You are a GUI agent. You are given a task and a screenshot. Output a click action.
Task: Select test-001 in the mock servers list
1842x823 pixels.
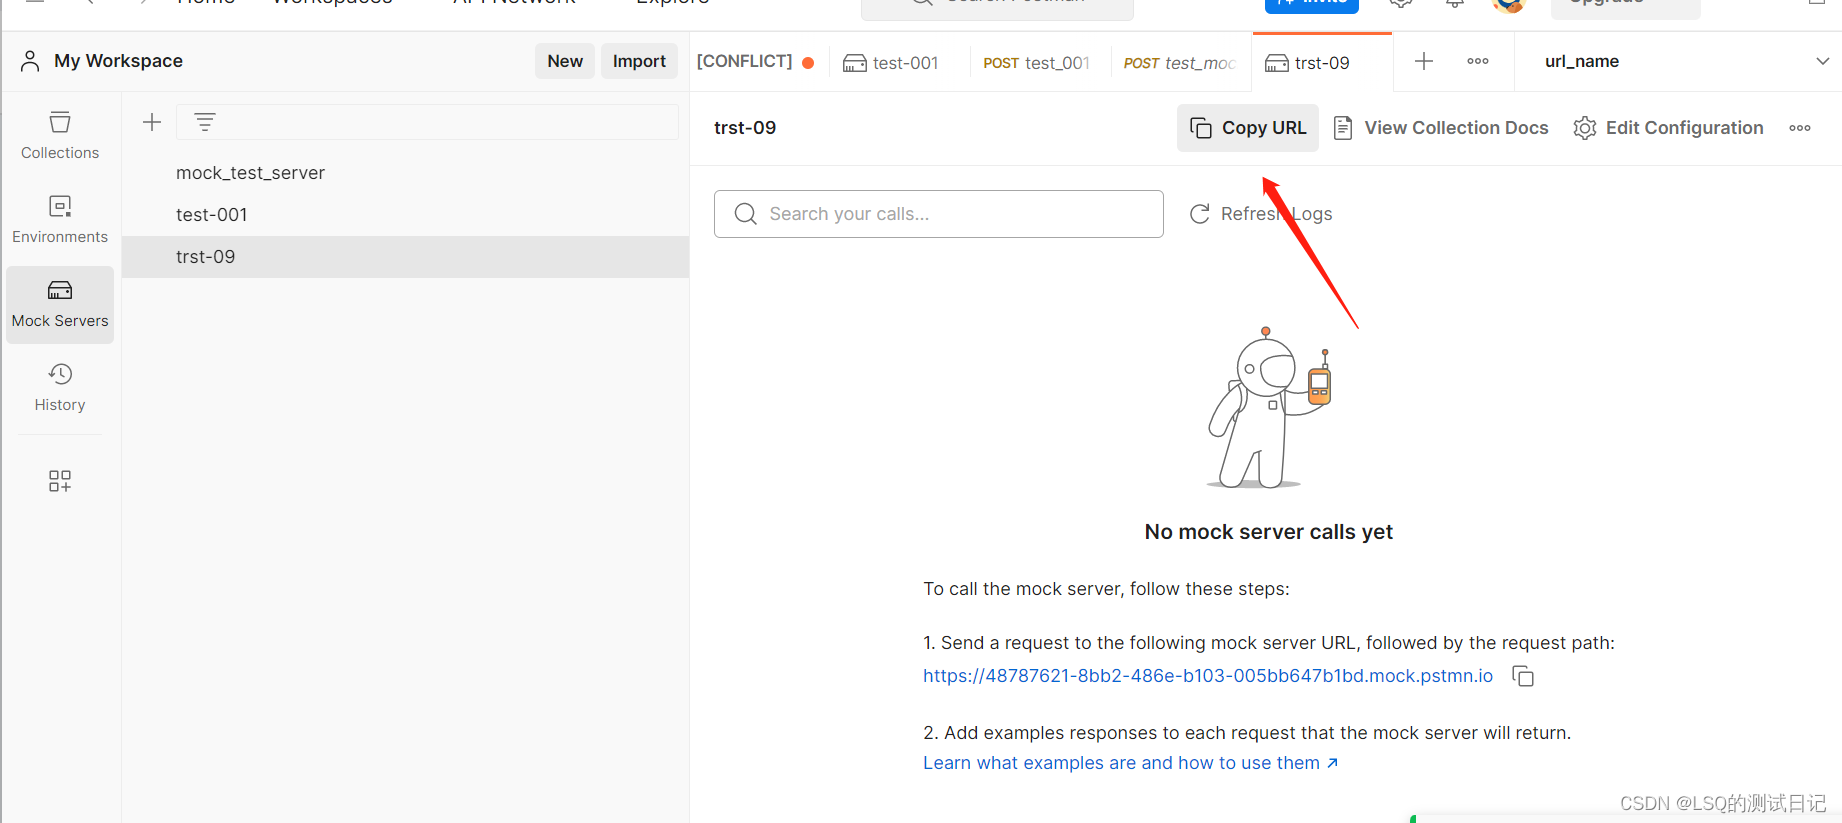[405, 215]
